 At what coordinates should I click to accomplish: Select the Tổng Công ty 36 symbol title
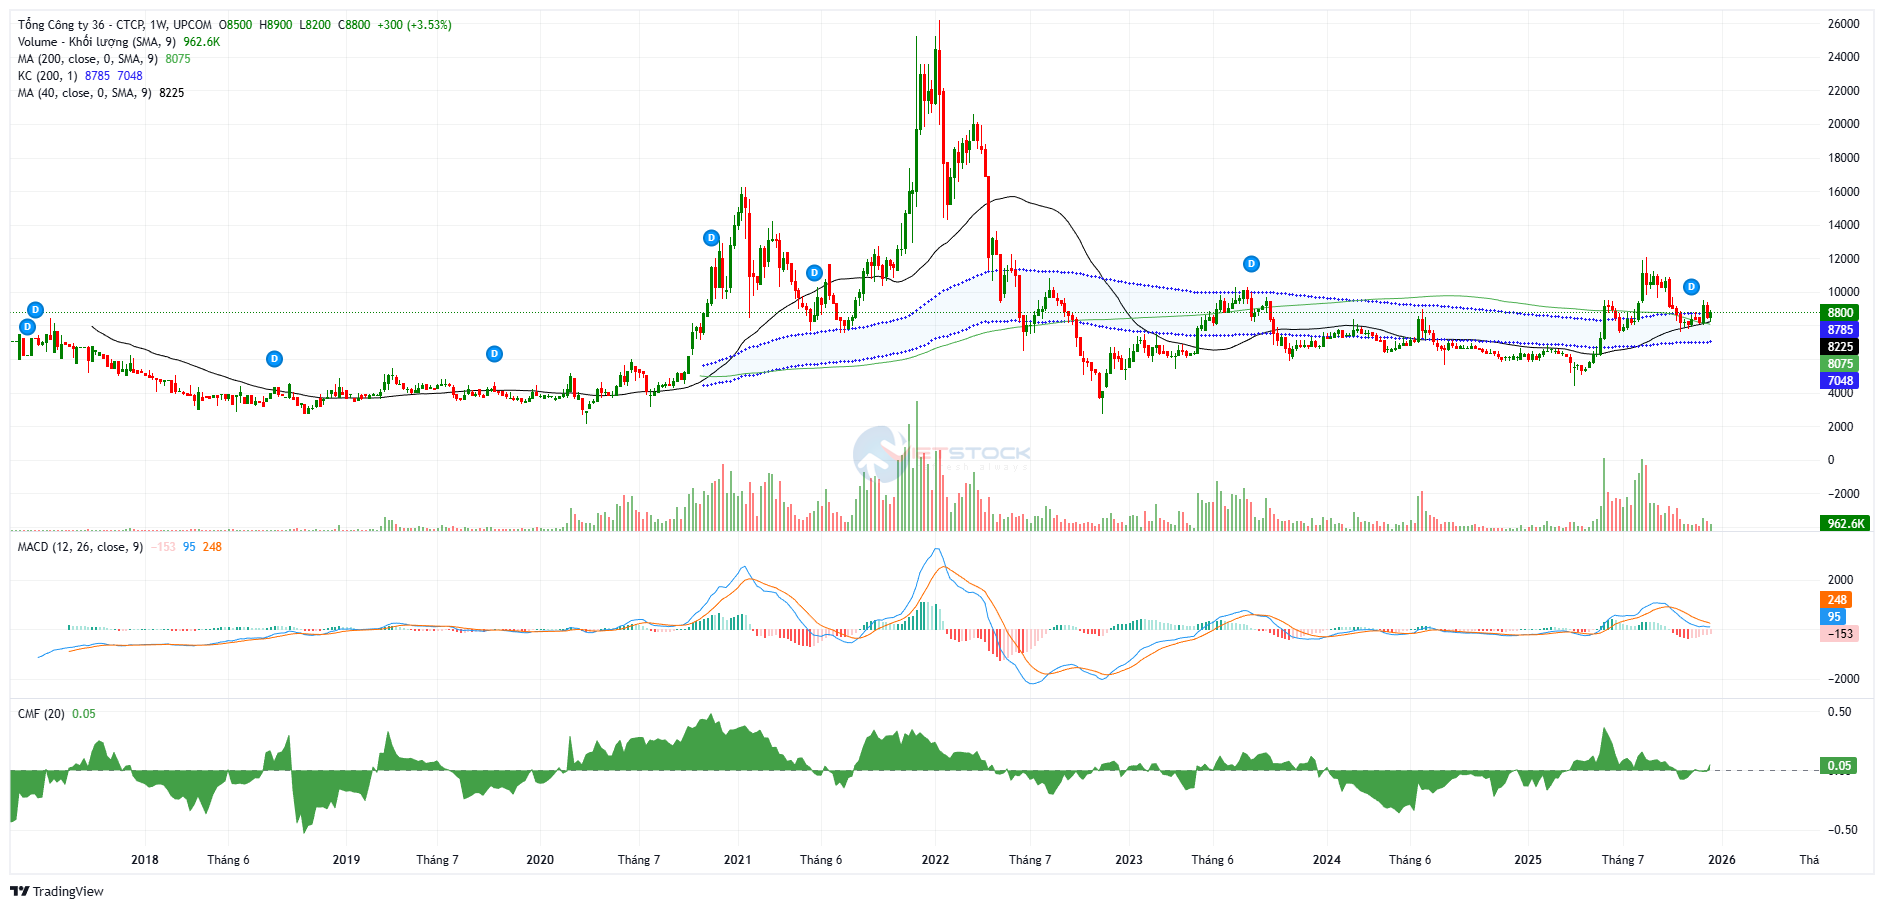(x=114, y=25)
